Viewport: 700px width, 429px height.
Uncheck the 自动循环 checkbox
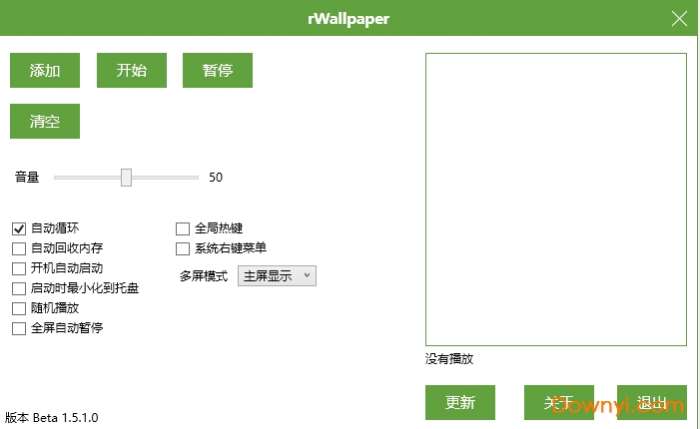pos(19,229)
